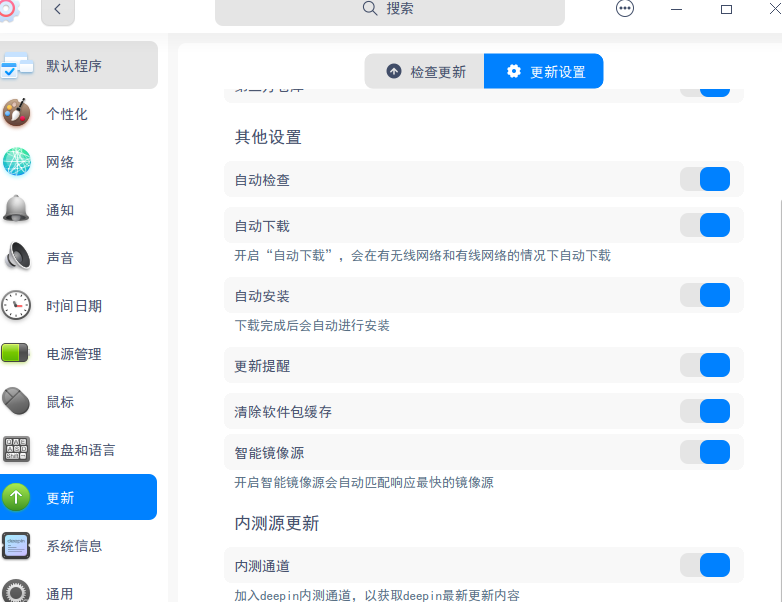Click the back arrow button

(x=58, y=9)
